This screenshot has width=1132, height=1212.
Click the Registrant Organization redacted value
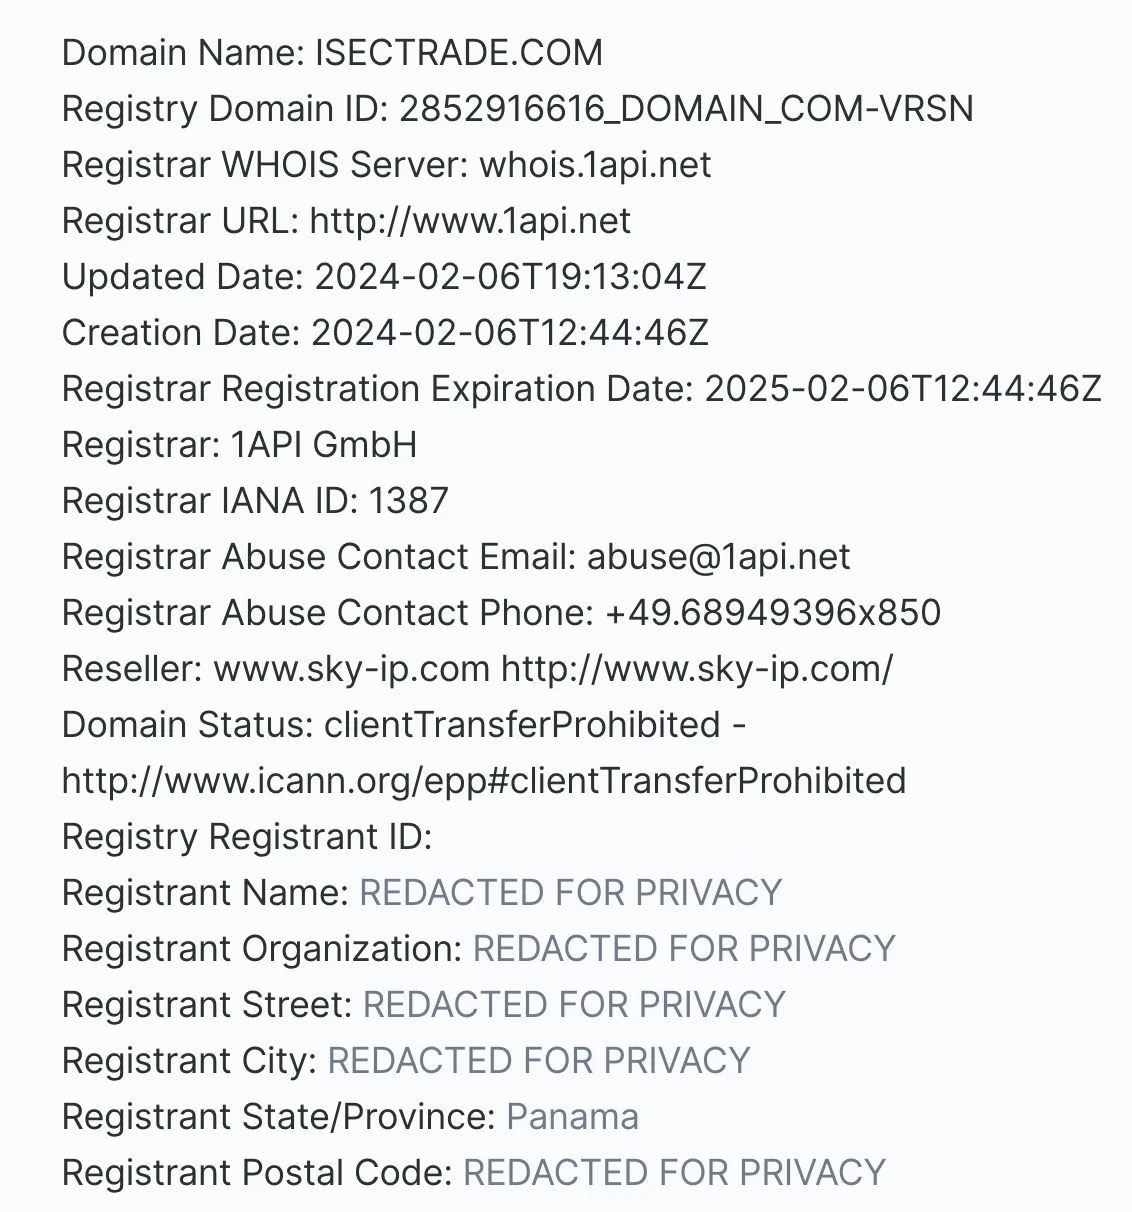[684, 949]
